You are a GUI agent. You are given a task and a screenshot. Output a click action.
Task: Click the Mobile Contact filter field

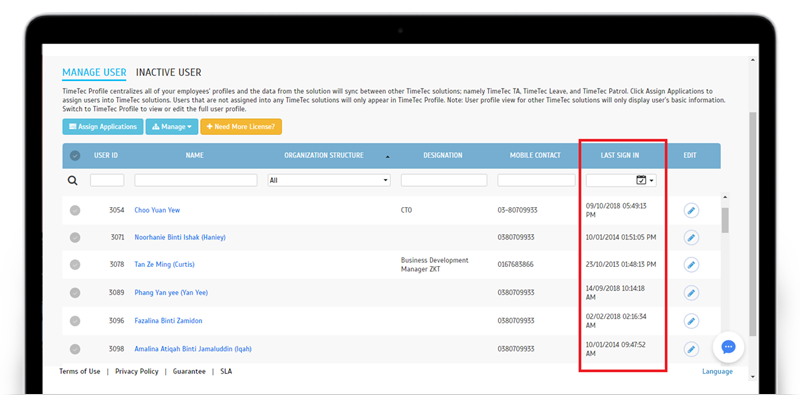tap(537, 180)
